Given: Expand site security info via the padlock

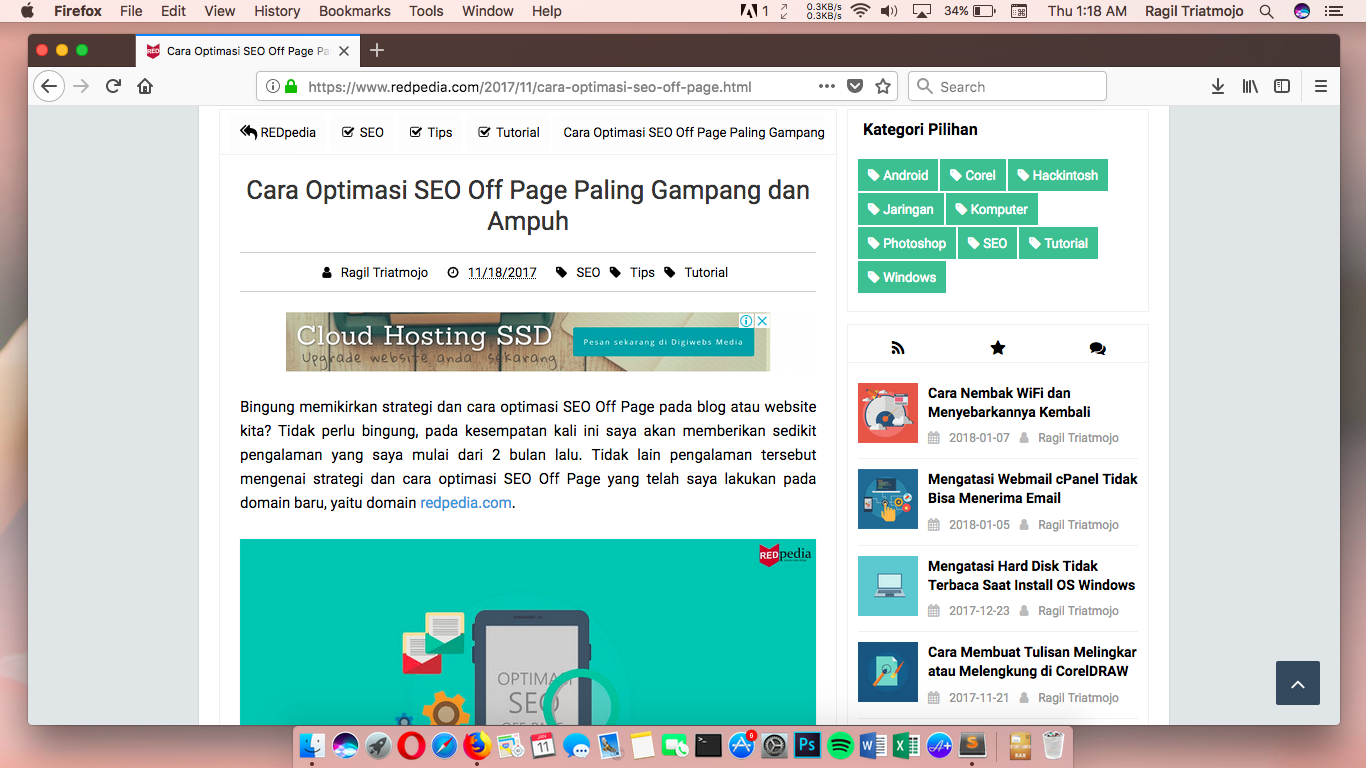Looking at the screenshot, I should click(x=290, y=86).
